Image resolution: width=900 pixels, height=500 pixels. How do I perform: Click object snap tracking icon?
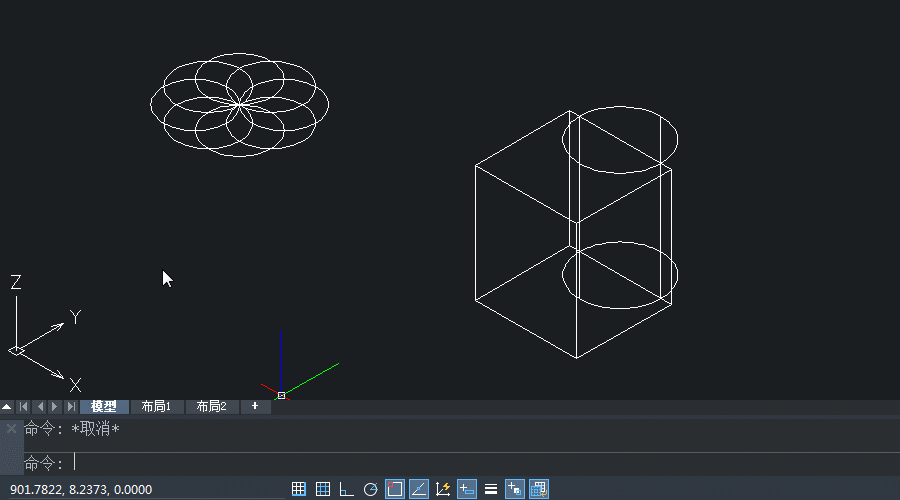point(418,489)
